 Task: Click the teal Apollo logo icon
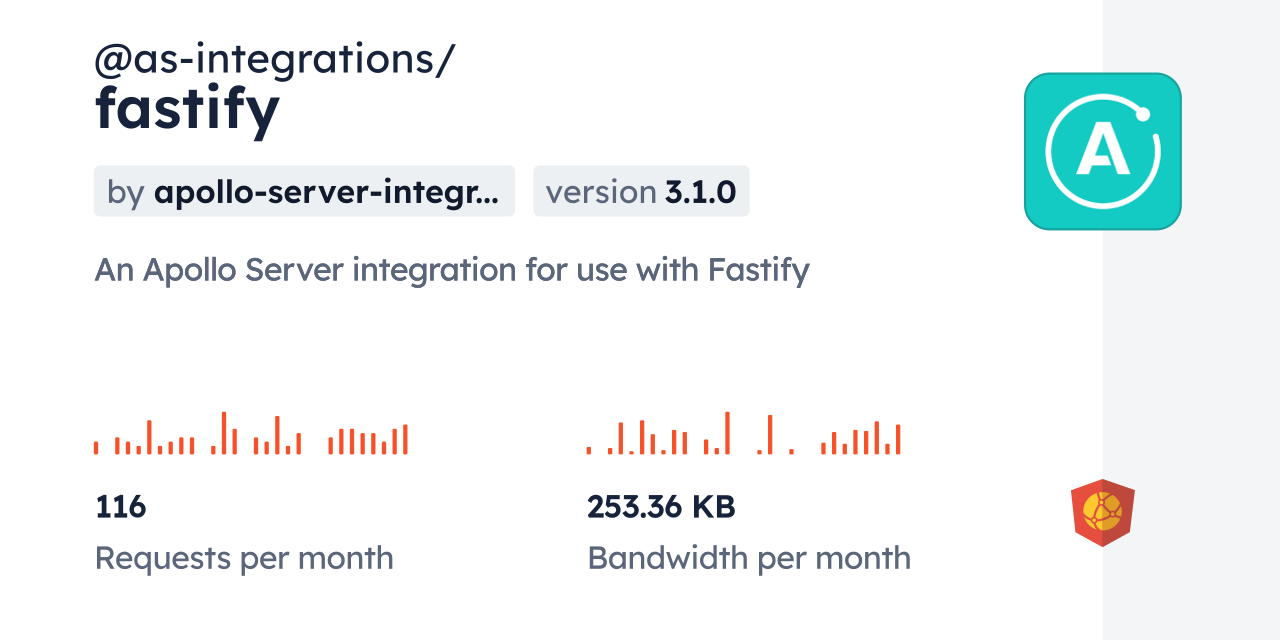click(x=1102, y=151)
